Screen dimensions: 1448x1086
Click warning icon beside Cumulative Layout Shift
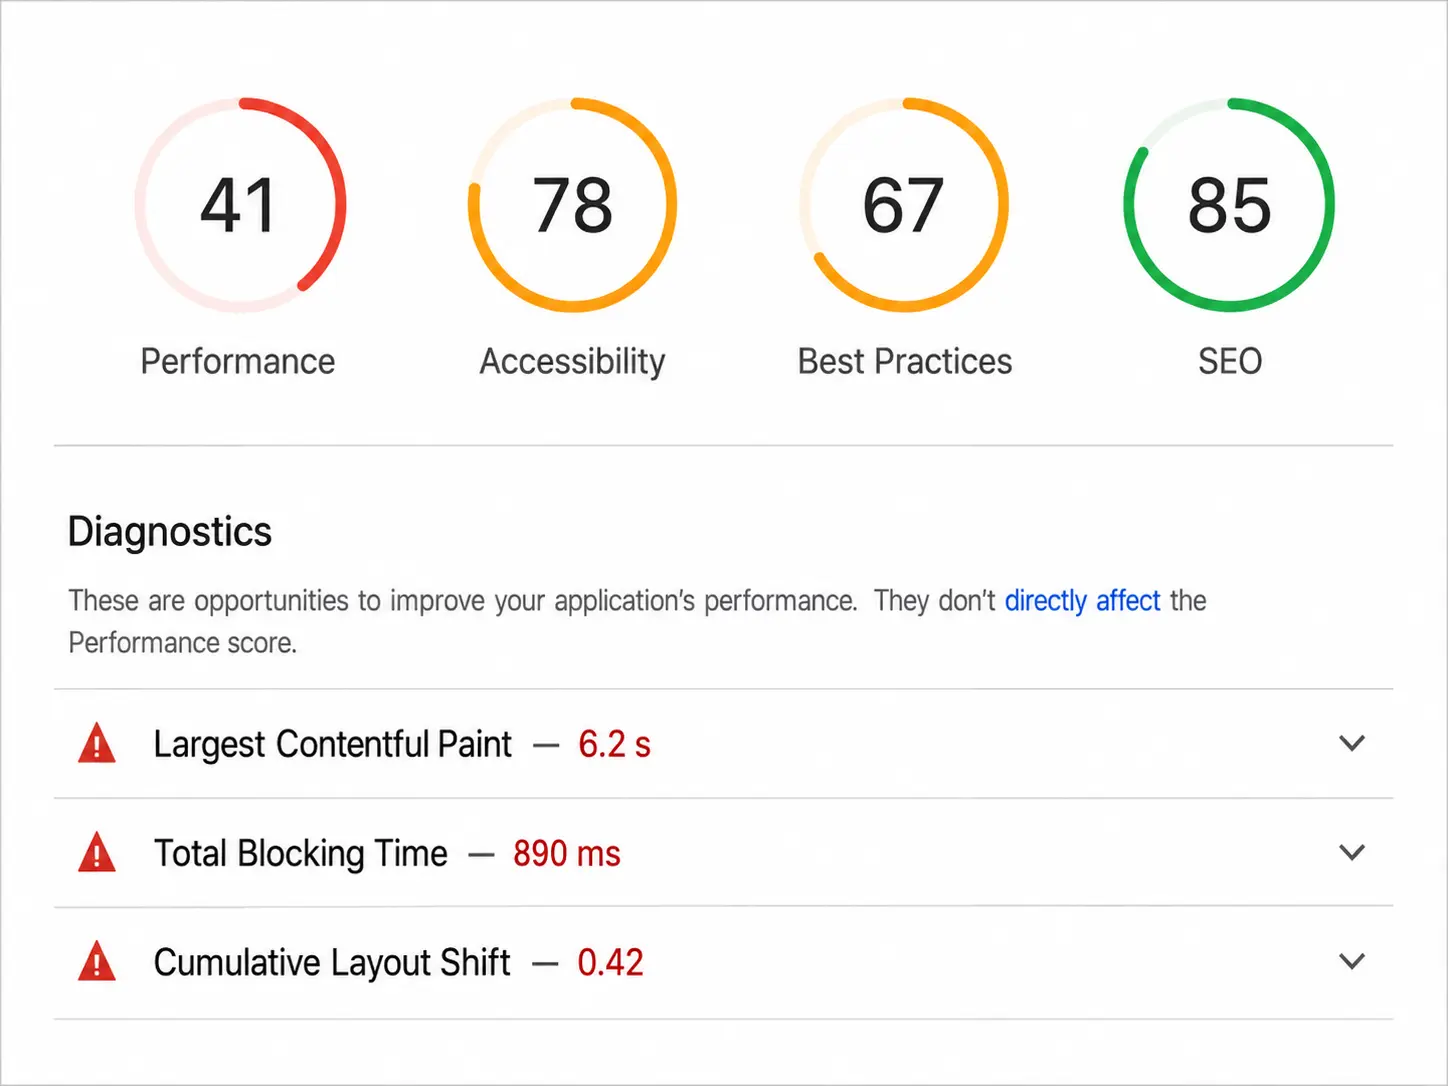97,962
